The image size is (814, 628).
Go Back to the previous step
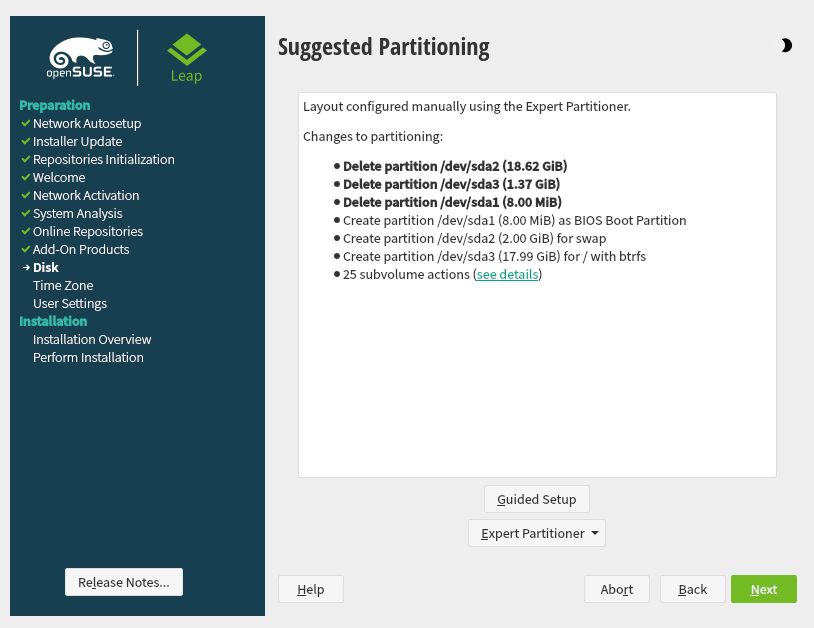point(692,589)
